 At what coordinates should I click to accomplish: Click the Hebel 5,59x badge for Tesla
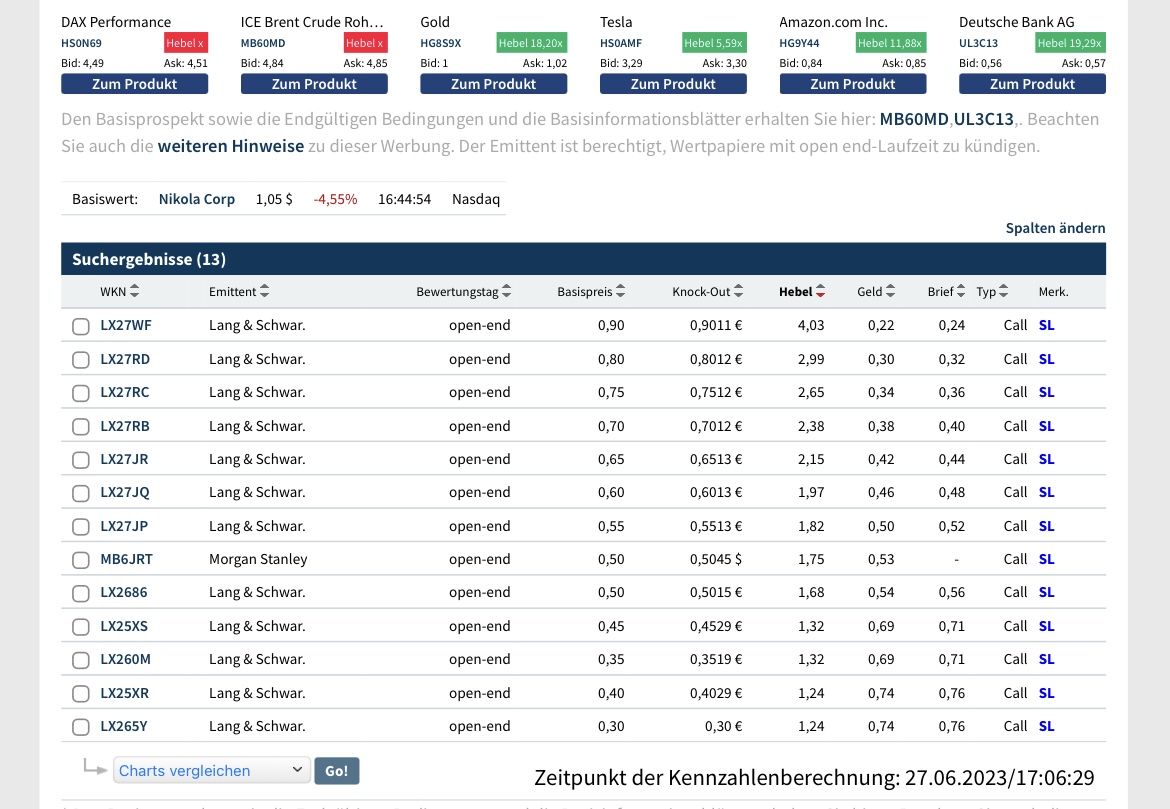[713, 43]
